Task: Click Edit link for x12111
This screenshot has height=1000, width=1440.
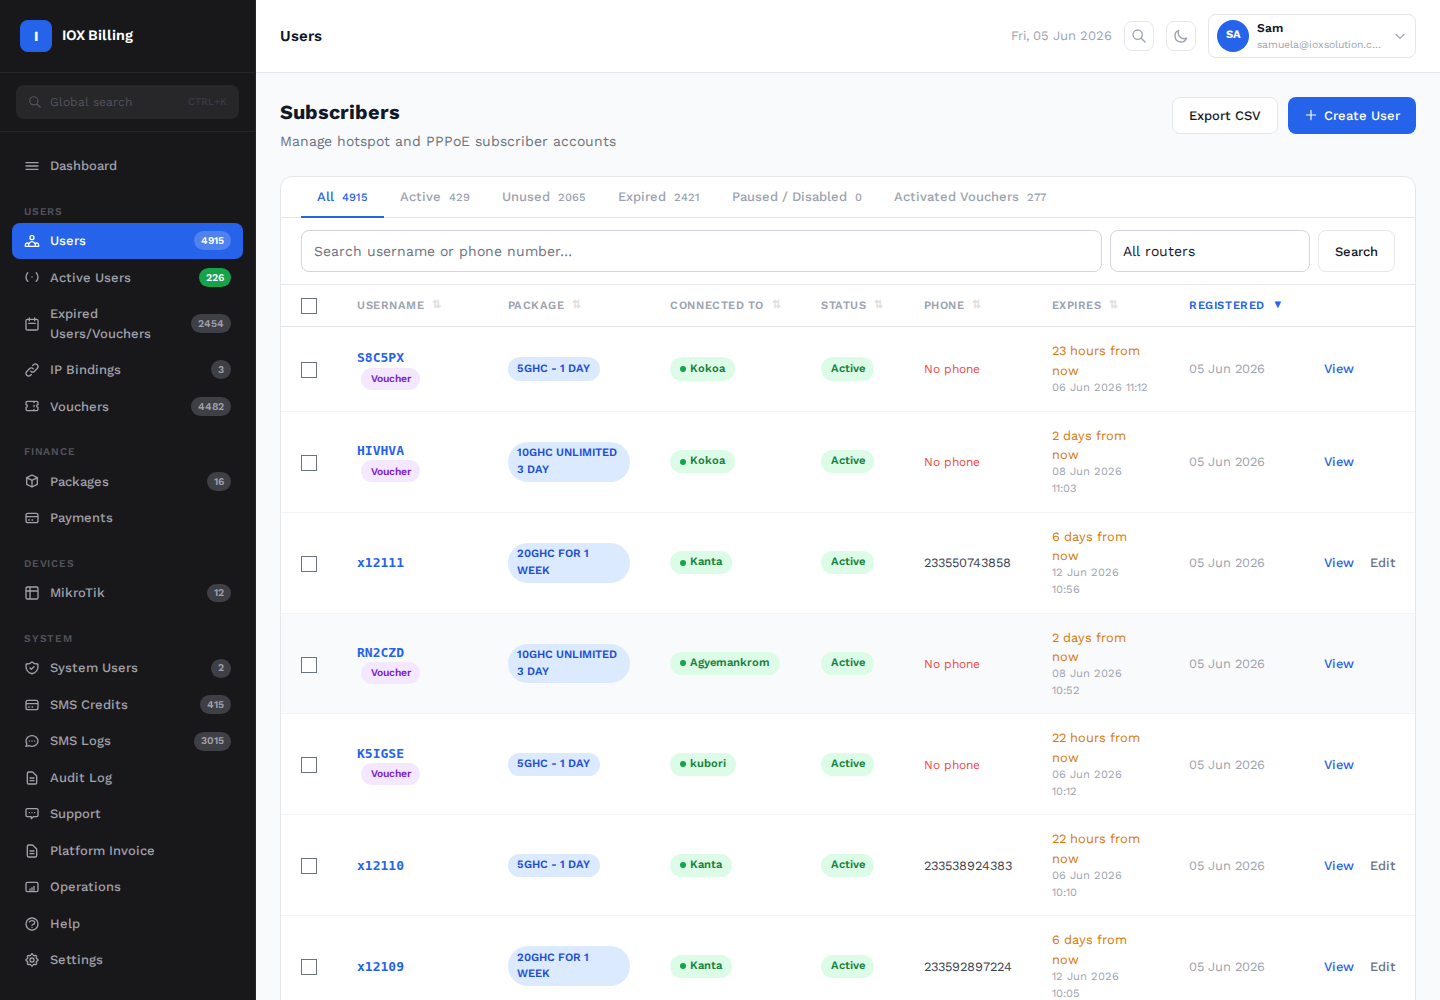Action: click(x=1383, y=563)
